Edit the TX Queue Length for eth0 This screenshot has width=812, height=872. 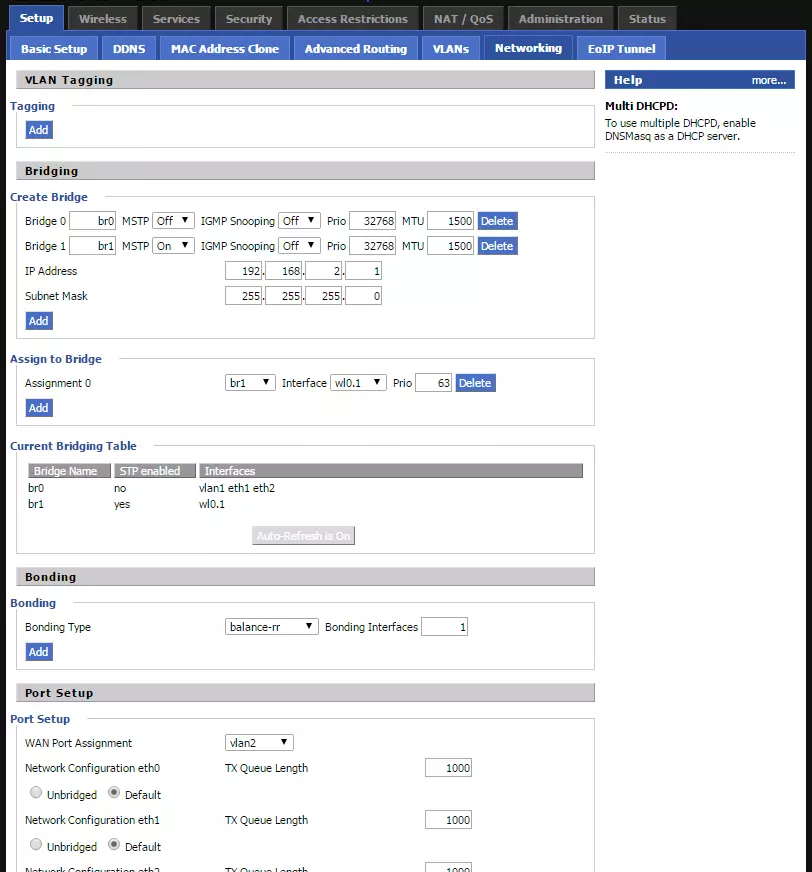[447, 768]
